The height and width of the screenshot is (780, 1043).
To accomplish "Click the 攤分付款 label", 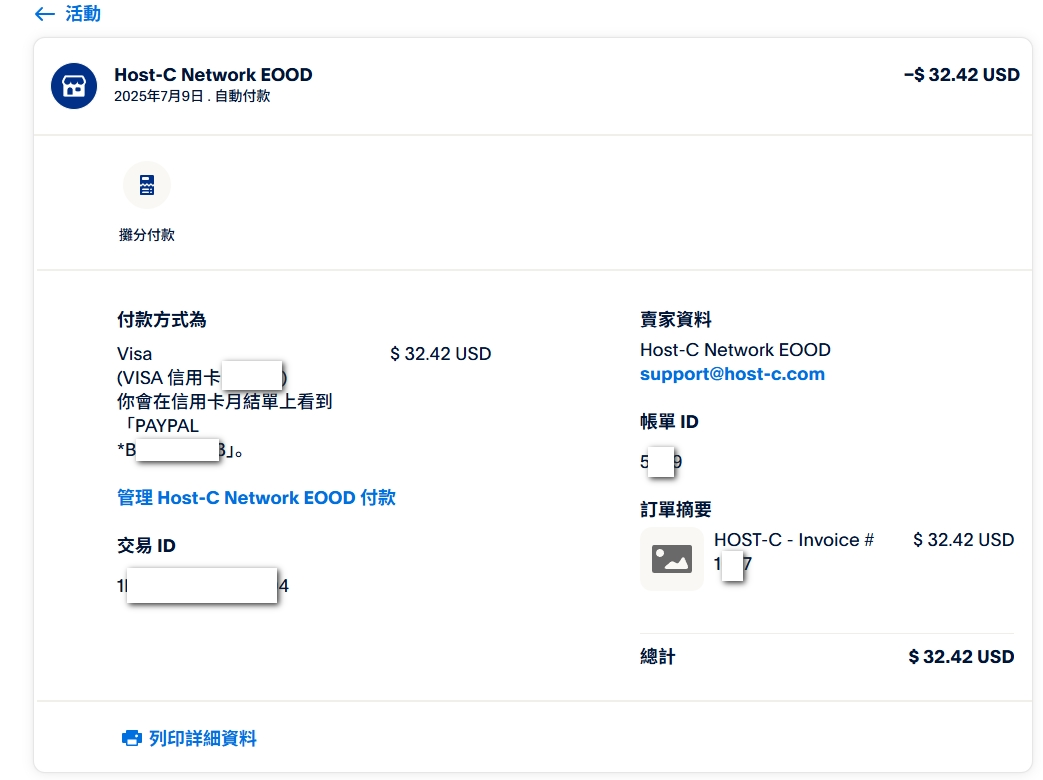I will (x=147, y=235).
